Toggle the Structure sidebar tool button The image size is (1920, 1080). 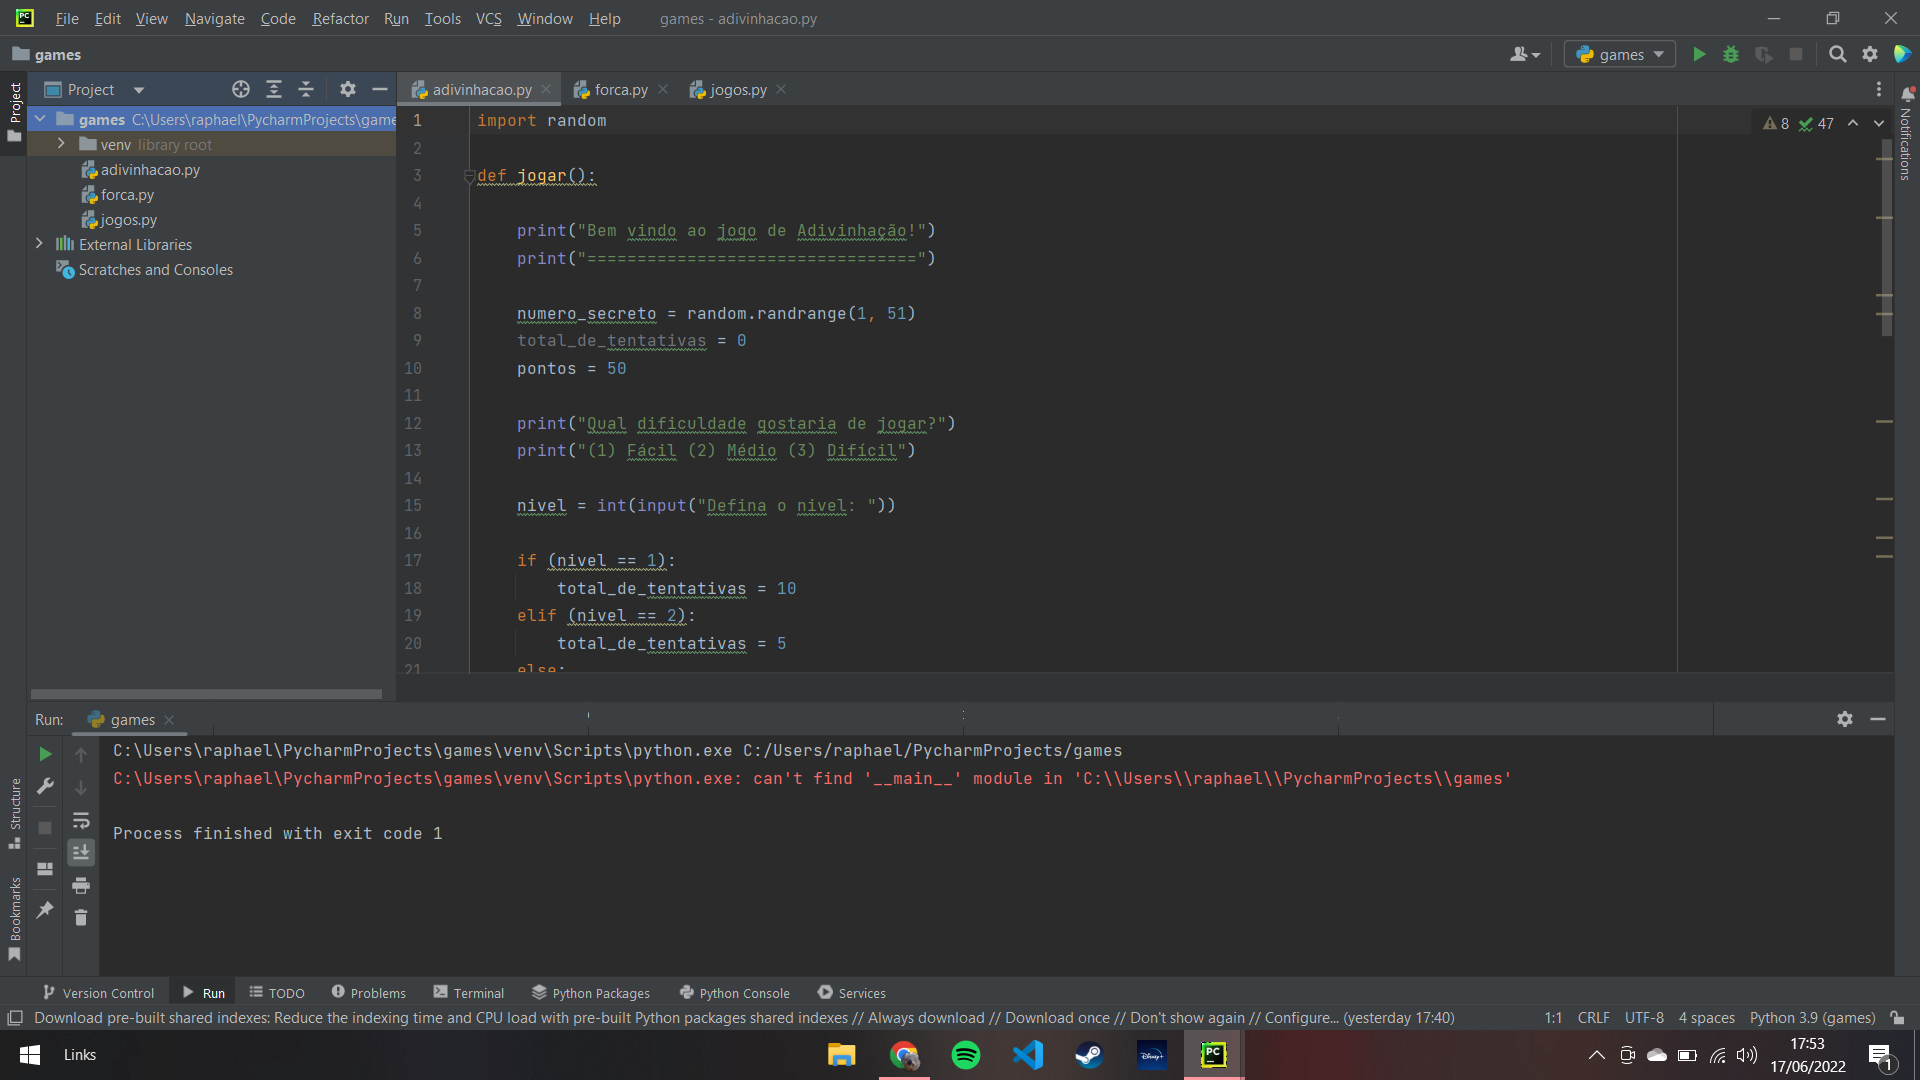tap(14, 812)
